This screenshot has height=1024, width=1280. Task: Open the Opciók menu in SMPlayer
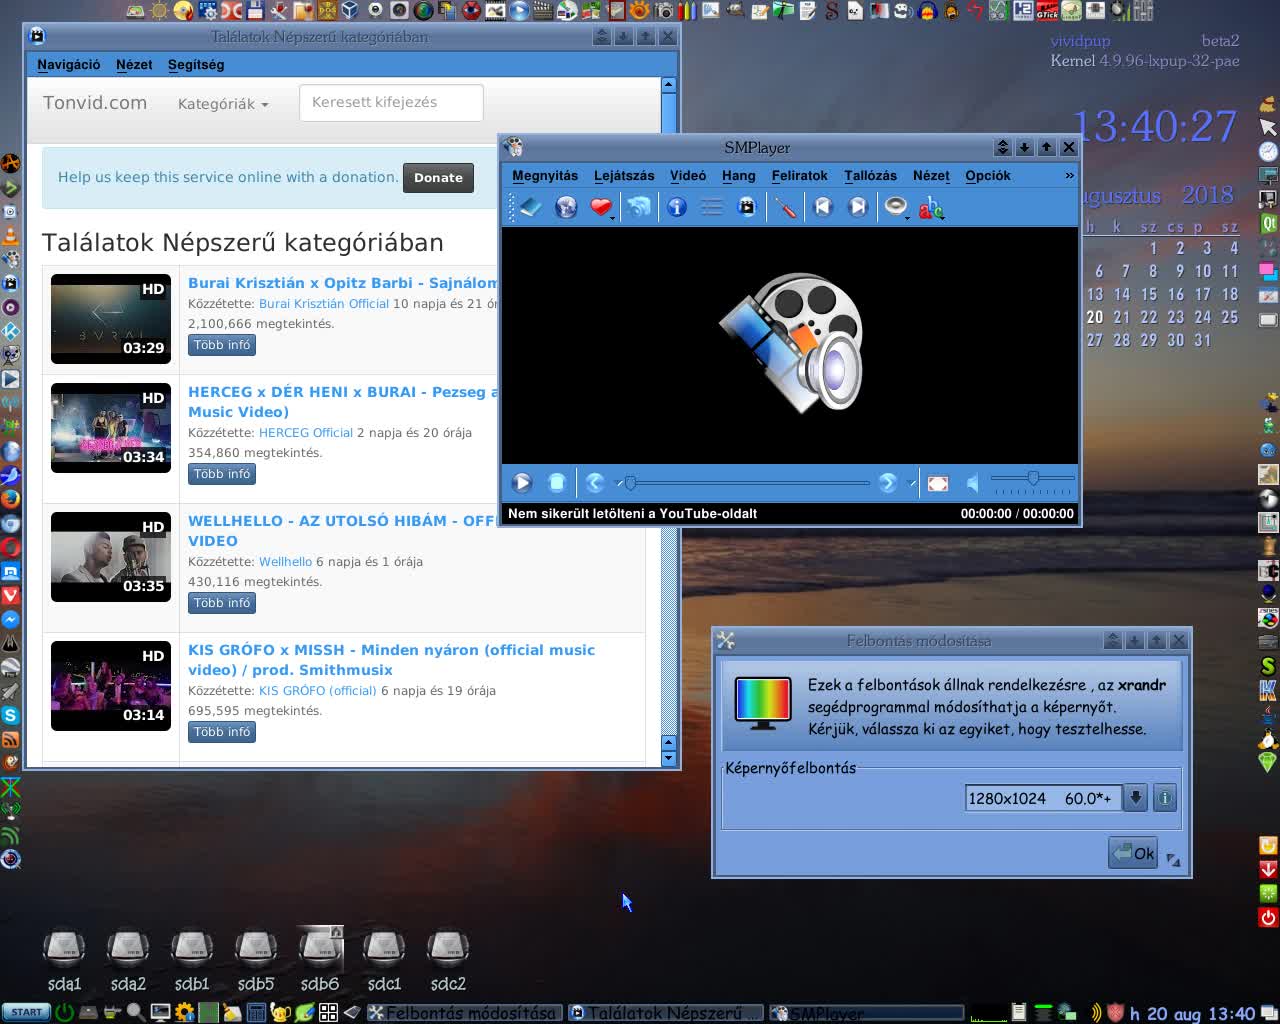[988, 175]
